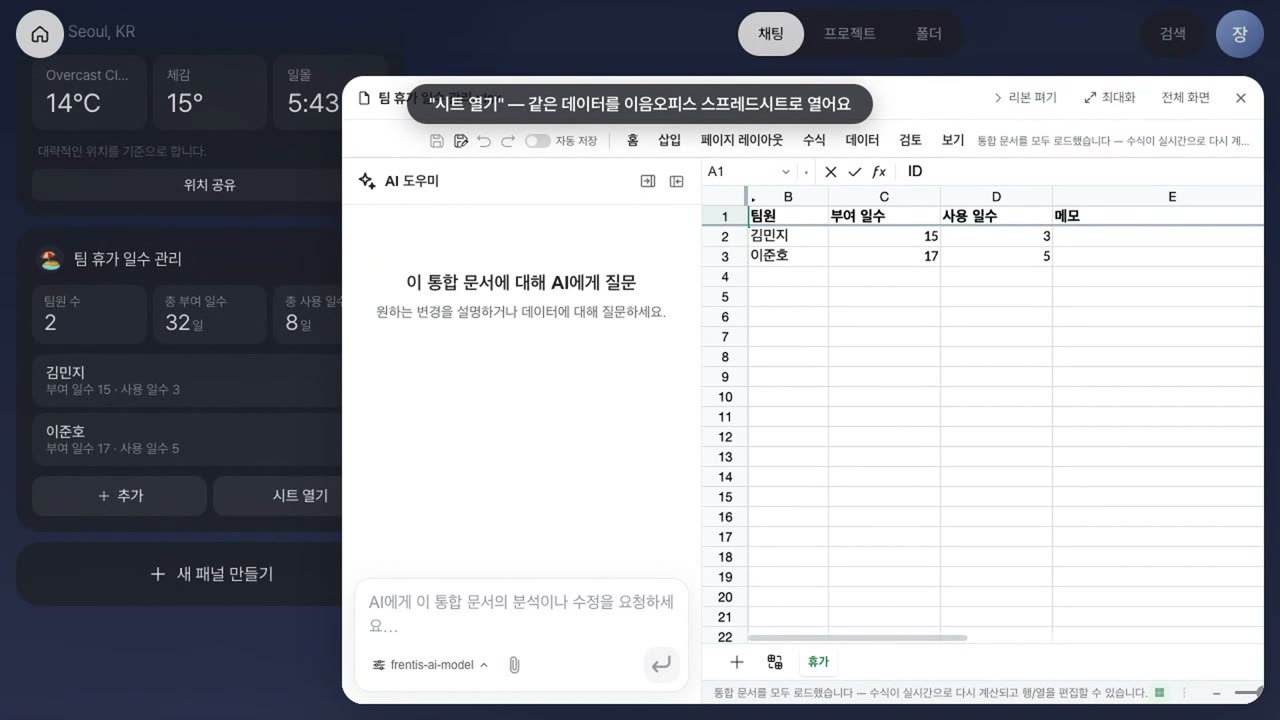Screen dimensions: 1280x720
Task: Open the 장 user avatar menu
Action: [x=1239, y=34]
